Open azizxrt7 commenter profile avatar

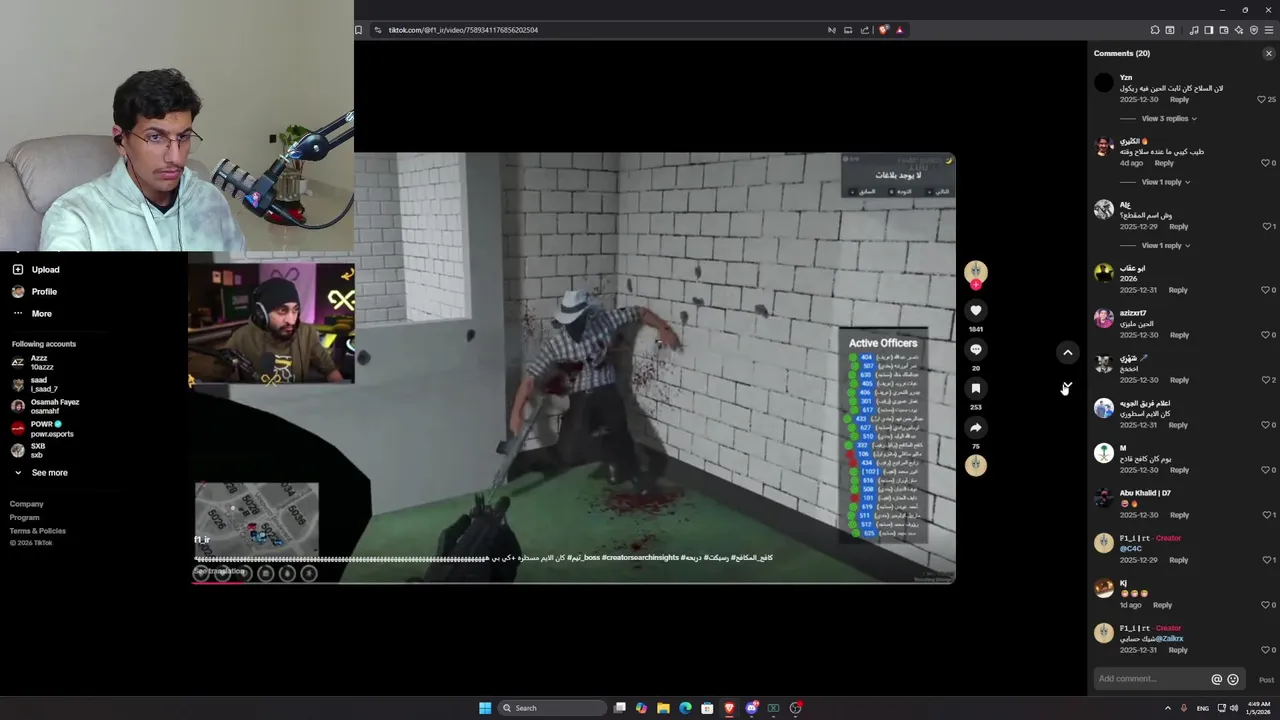(x=1104, y=318)
